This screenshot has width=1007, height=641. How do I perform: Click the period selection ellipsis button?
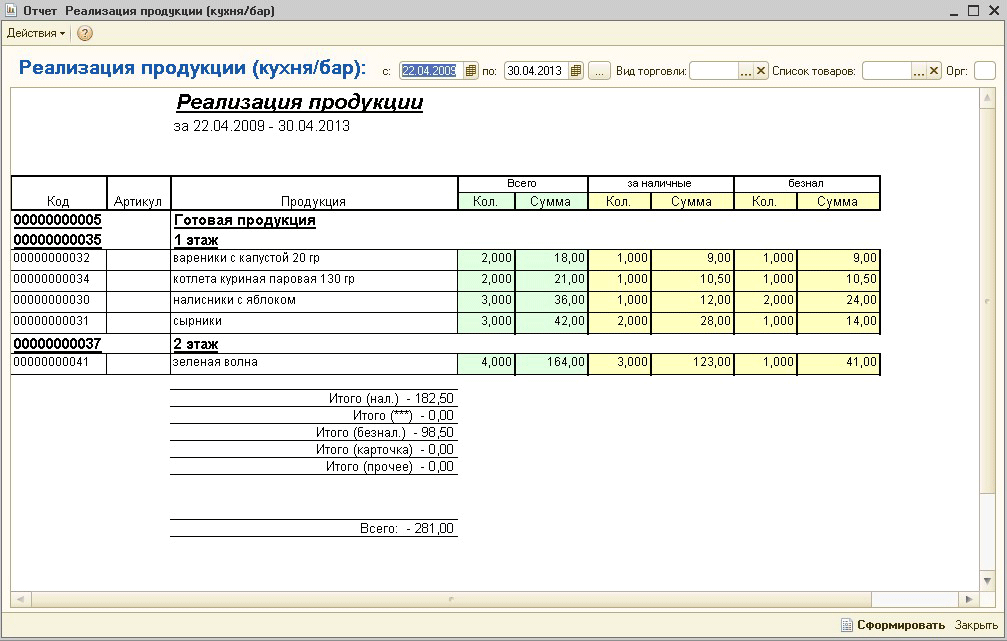599,71
